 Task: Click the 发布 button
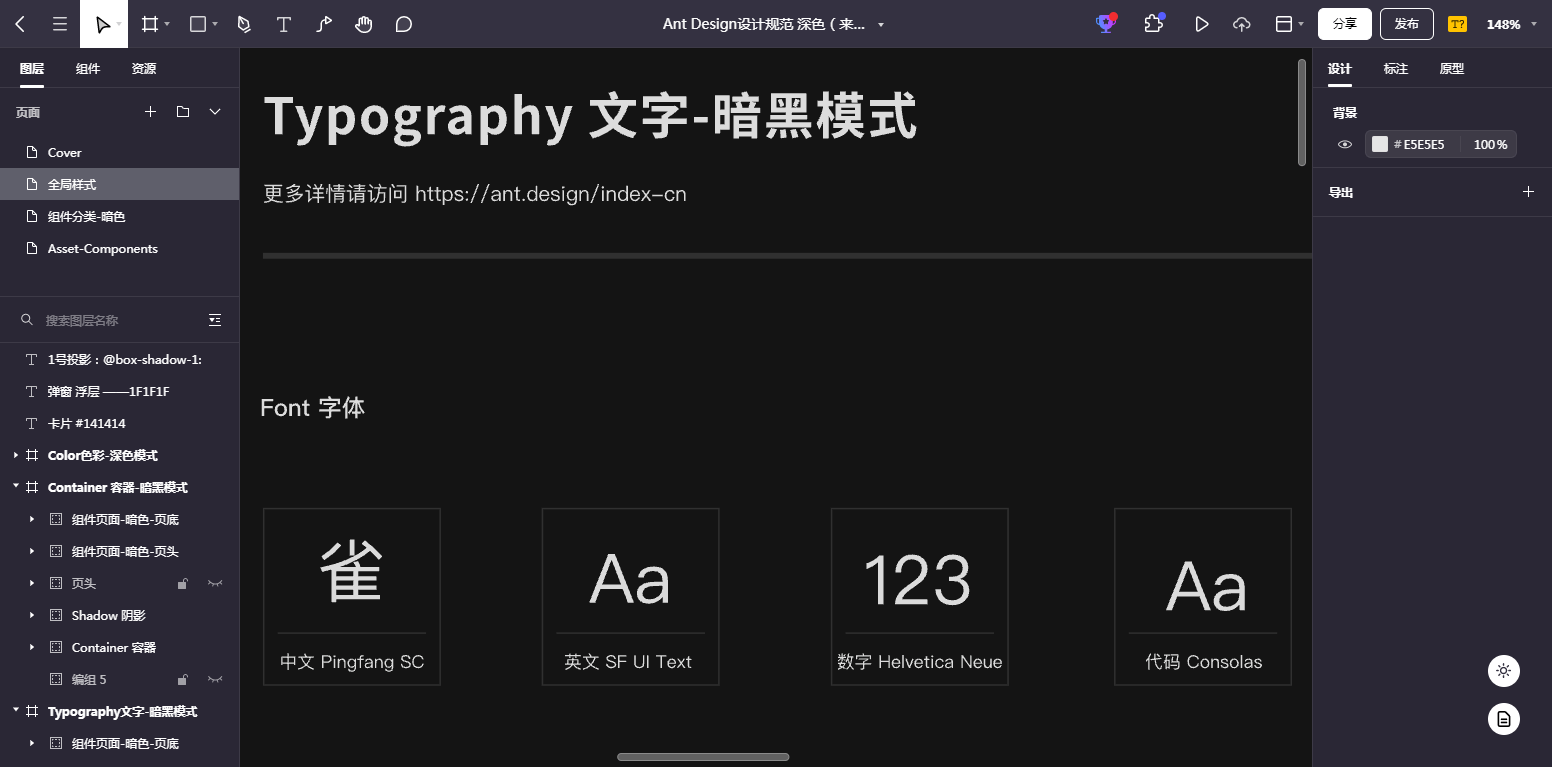(x=1407, y=24)
